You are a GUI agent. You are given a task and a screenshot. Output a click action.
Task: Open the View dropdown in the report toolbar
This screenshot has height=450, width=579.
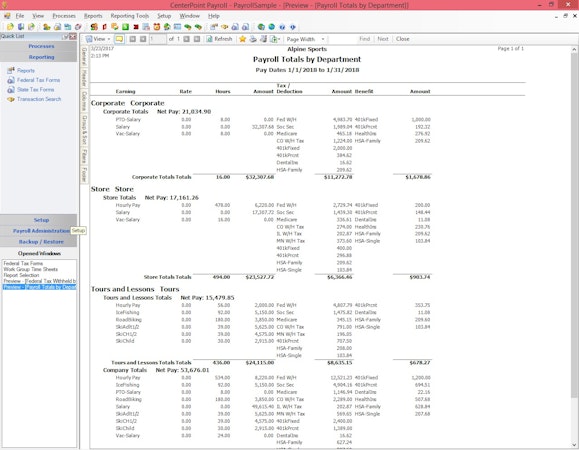point(98,39)
